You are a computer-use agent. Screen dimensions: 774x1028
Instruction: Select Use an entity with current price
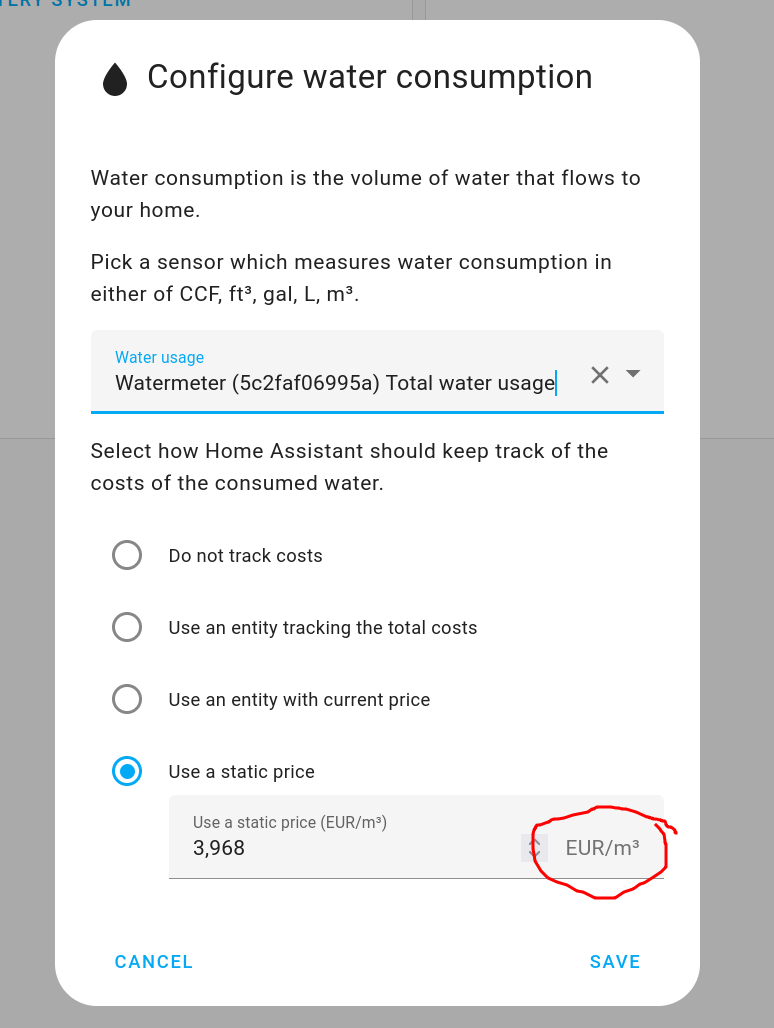click(127, 699)
